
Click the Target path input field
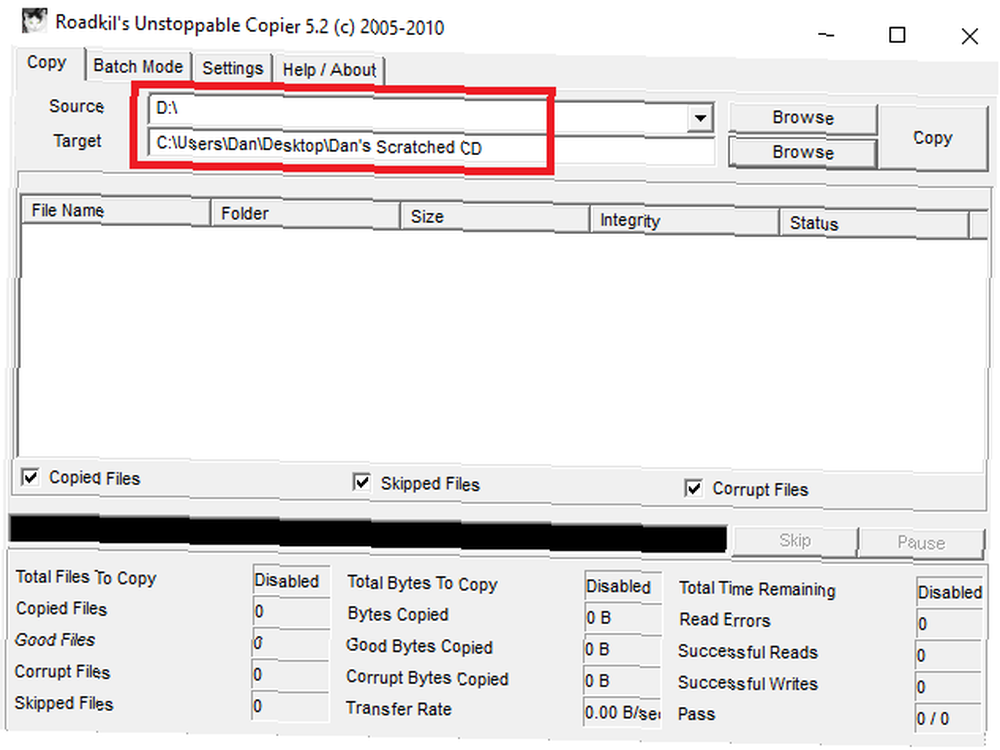point(431,146)
